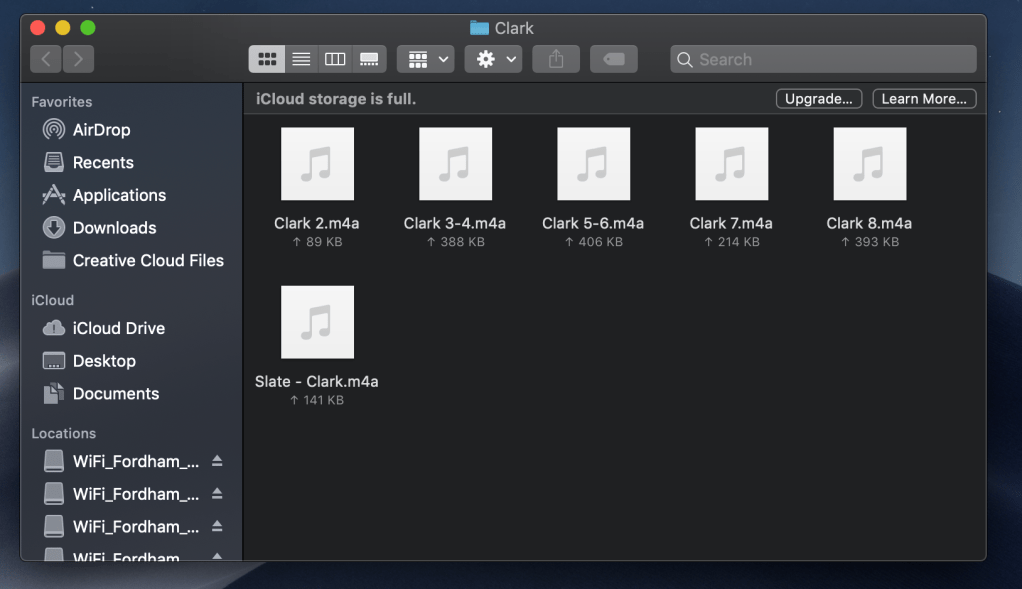Select Downloads in the sidebar
The width and height of the screenshot is (1022, 589).
(113, 228)
